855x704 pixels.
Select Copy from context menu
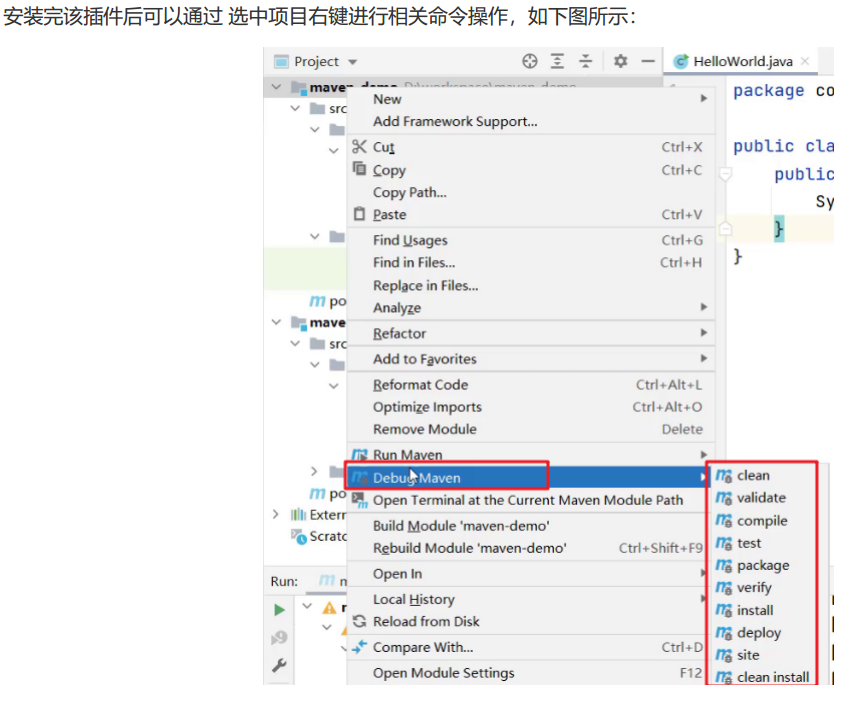click(531, 170)
